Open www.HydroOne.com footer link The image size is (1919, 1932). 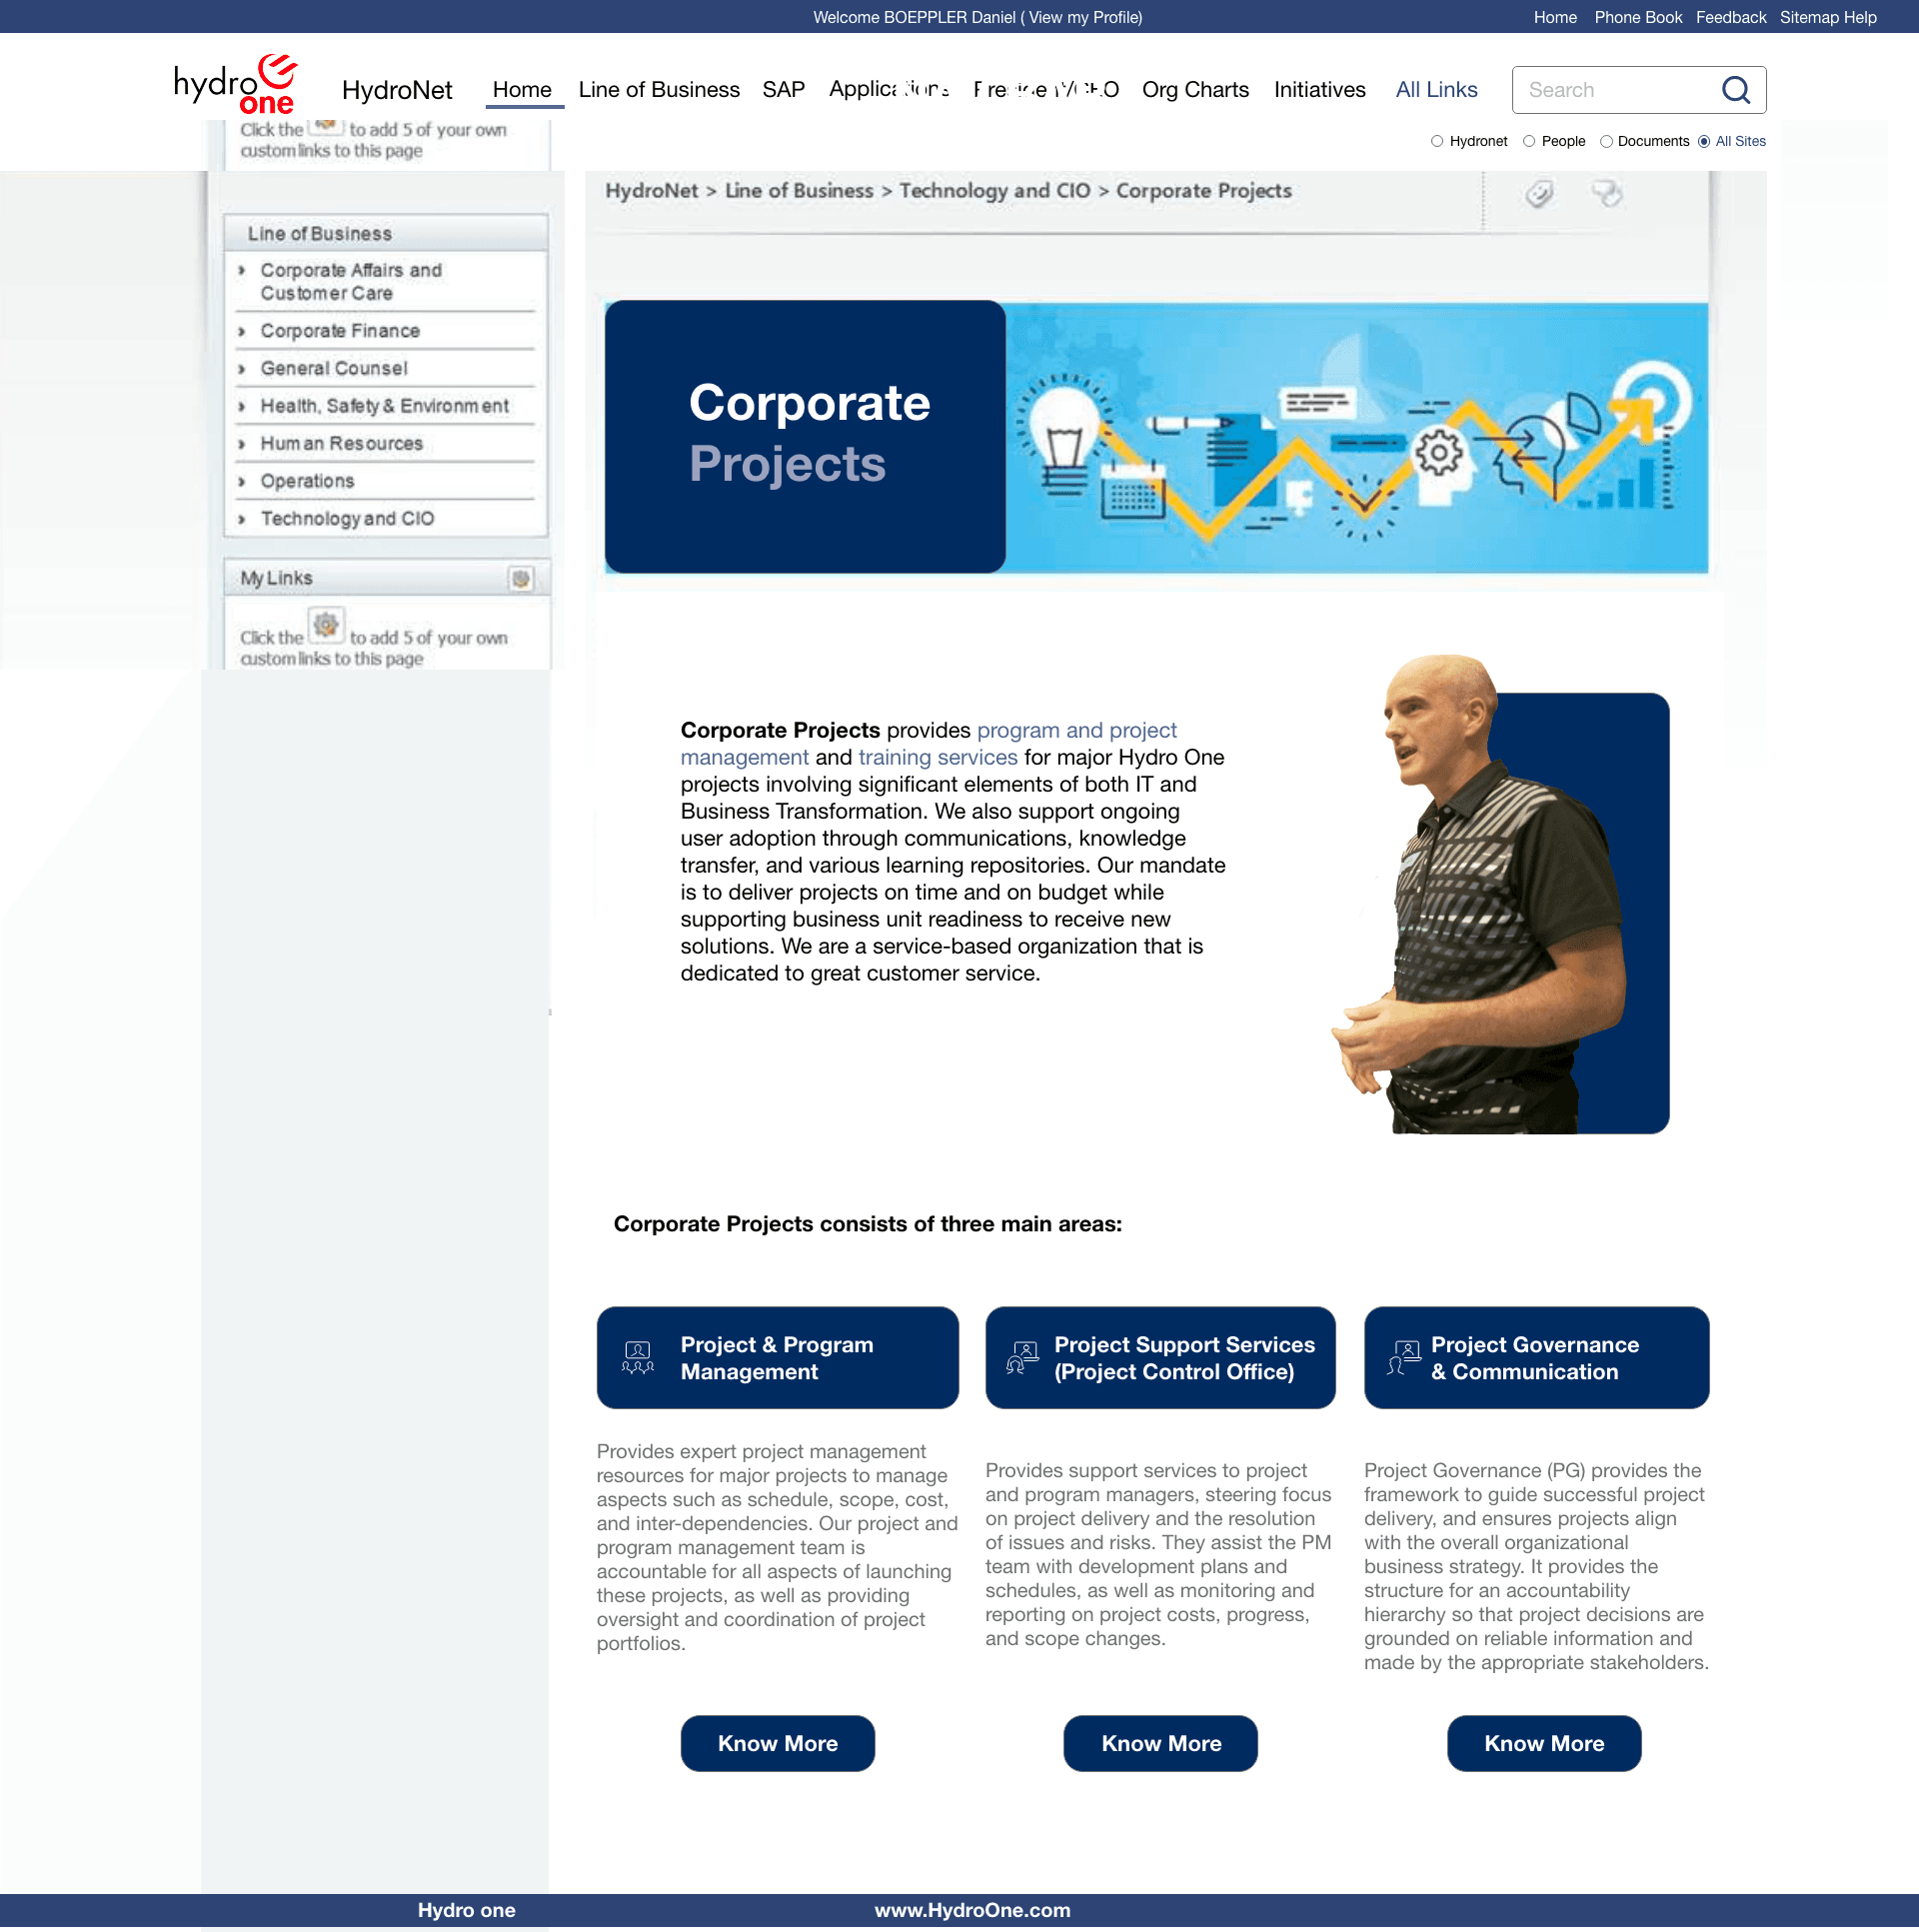pyautogui.click(x=972, y=1911)
